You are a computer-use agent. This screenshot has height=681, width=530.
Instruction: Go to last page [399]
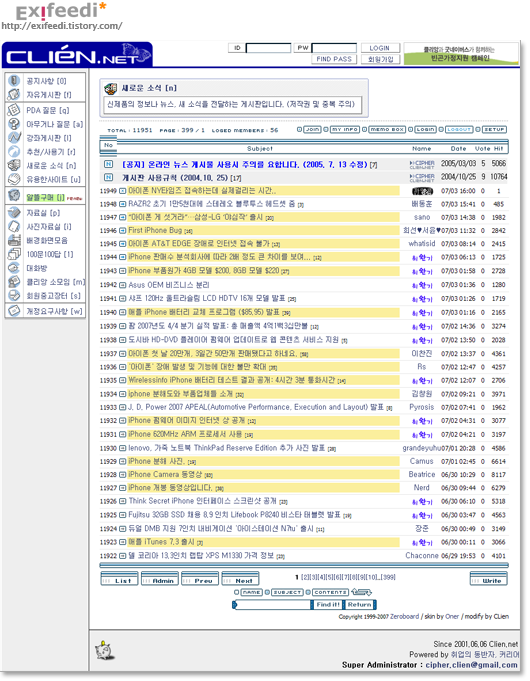coord(388,577)
